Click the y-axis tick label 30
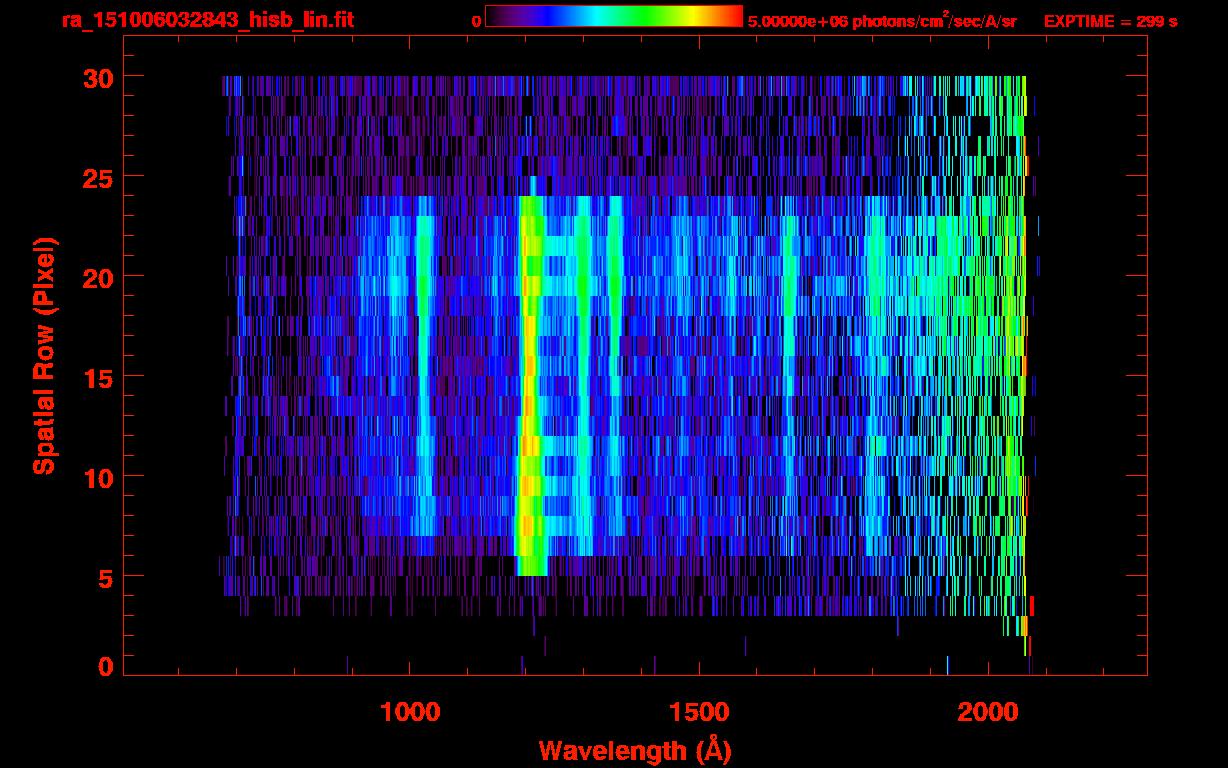The height and width of the screenshot is (768, 1228). [96, 77]
